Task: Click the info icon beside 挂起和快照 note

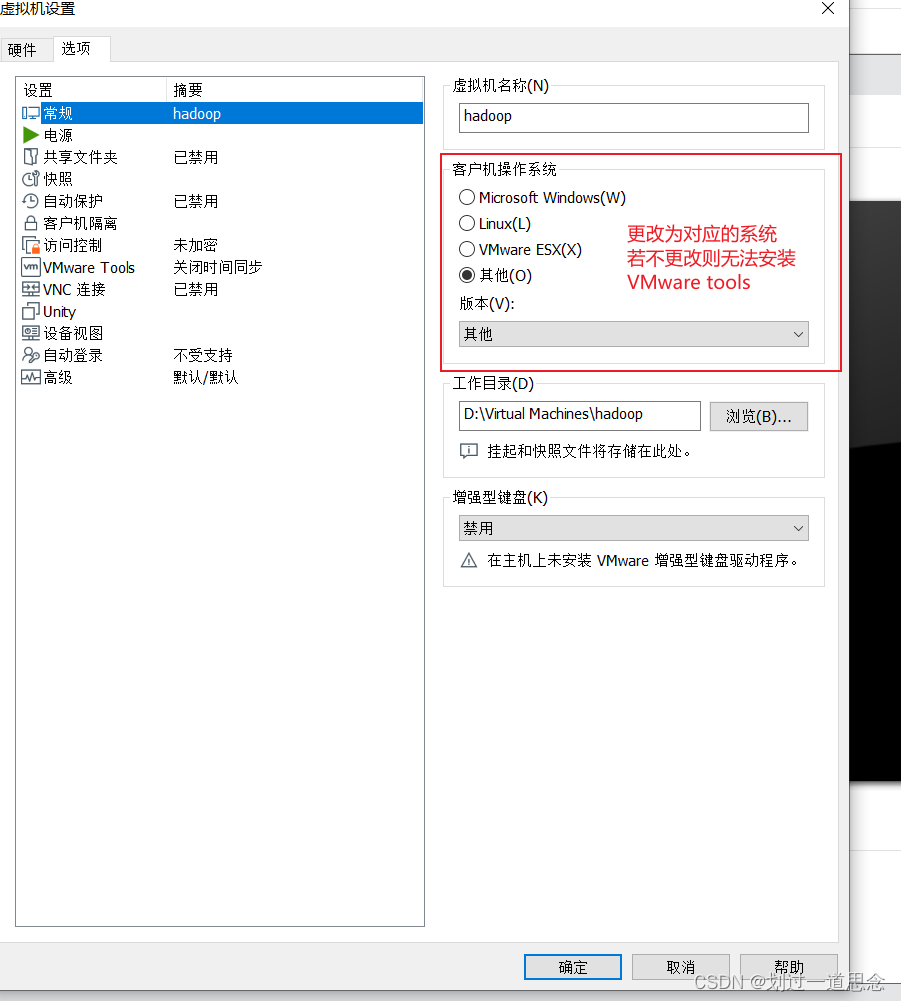Action: coord(469,451)
